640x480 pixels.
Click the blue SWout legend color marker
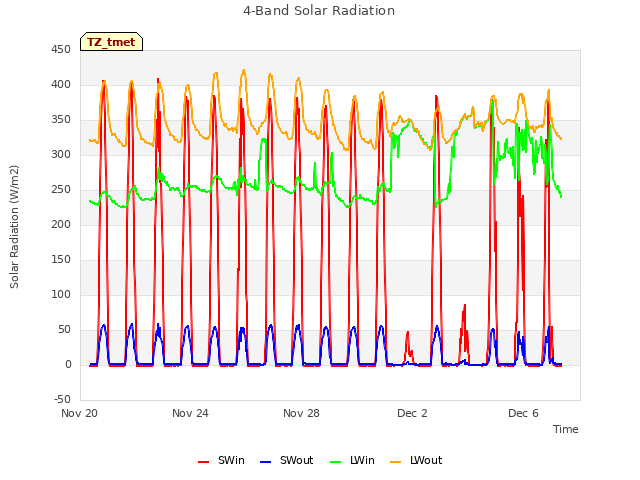pyautogui.click(x=265, y=462)
